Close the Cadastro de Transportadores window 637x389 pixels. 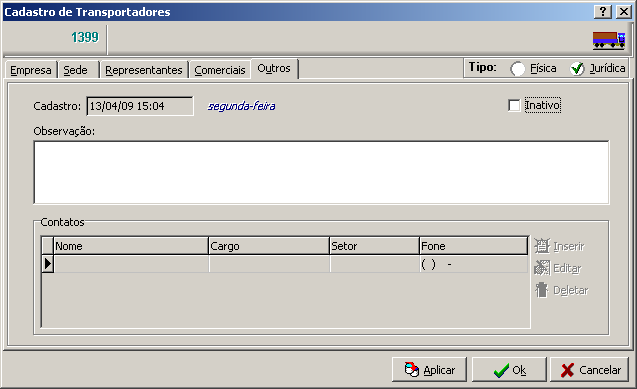624,11
